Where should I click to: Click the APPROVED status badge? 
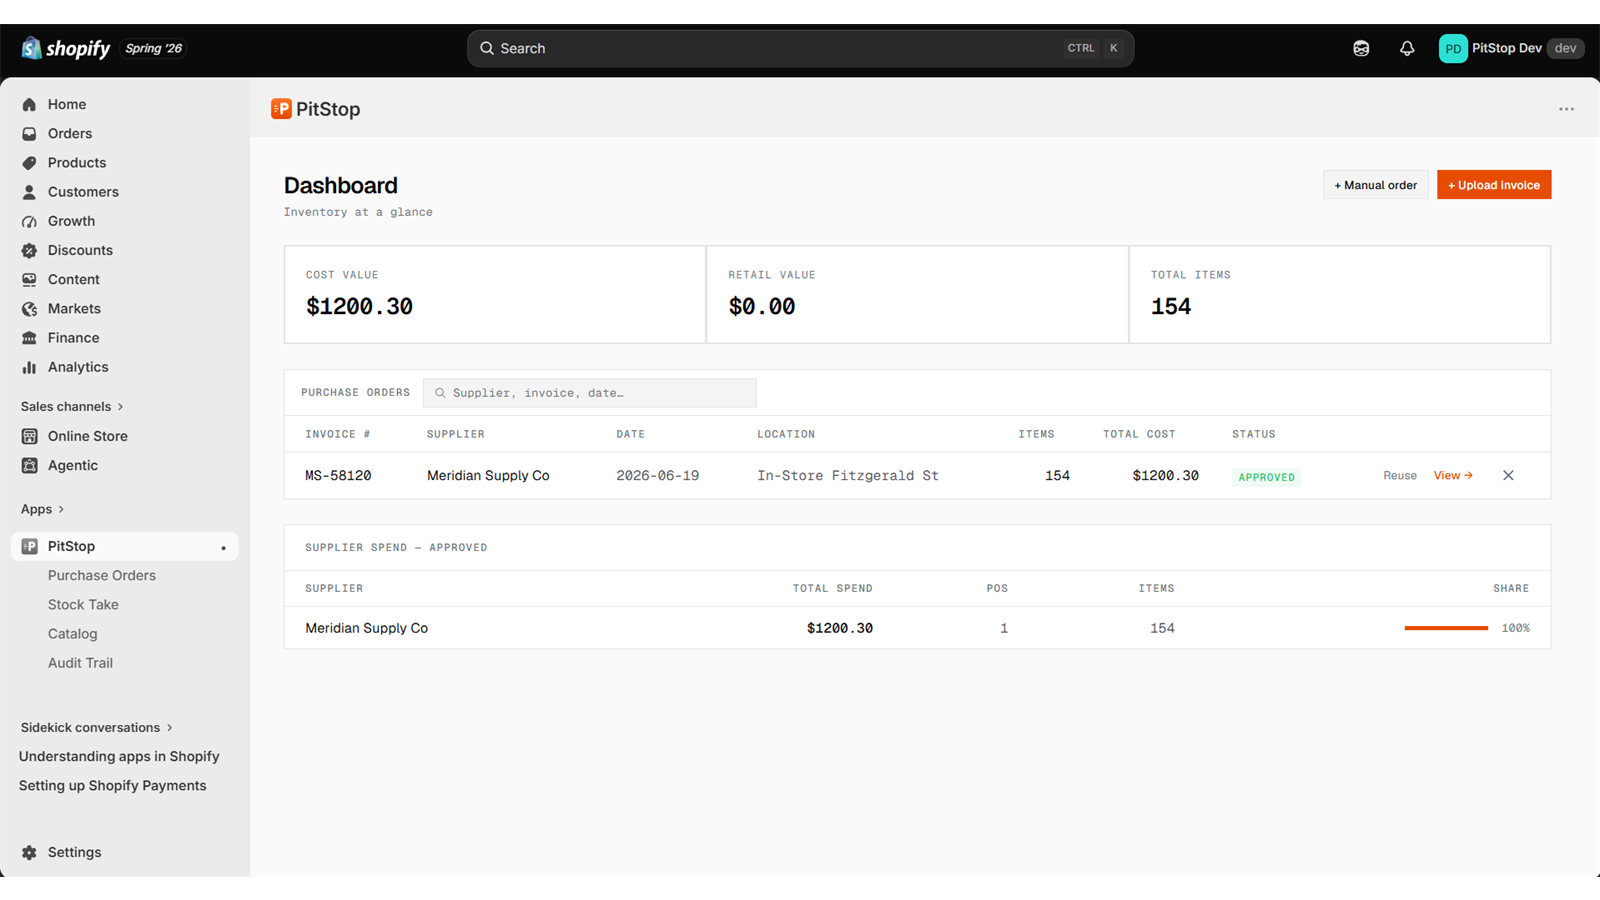[1267, 477]
